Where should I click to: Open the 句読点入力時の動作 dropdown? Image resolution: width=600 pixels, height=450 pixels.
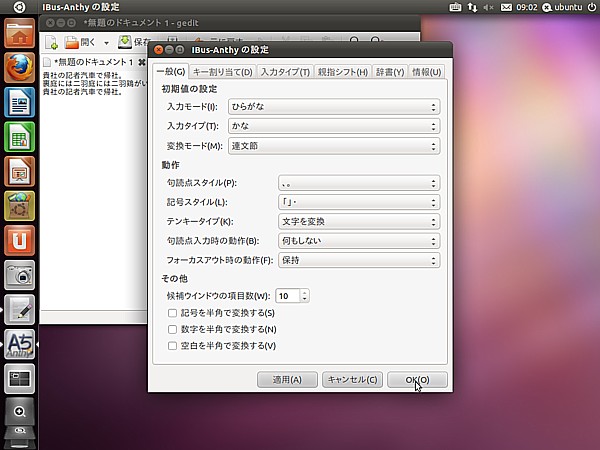359,241
